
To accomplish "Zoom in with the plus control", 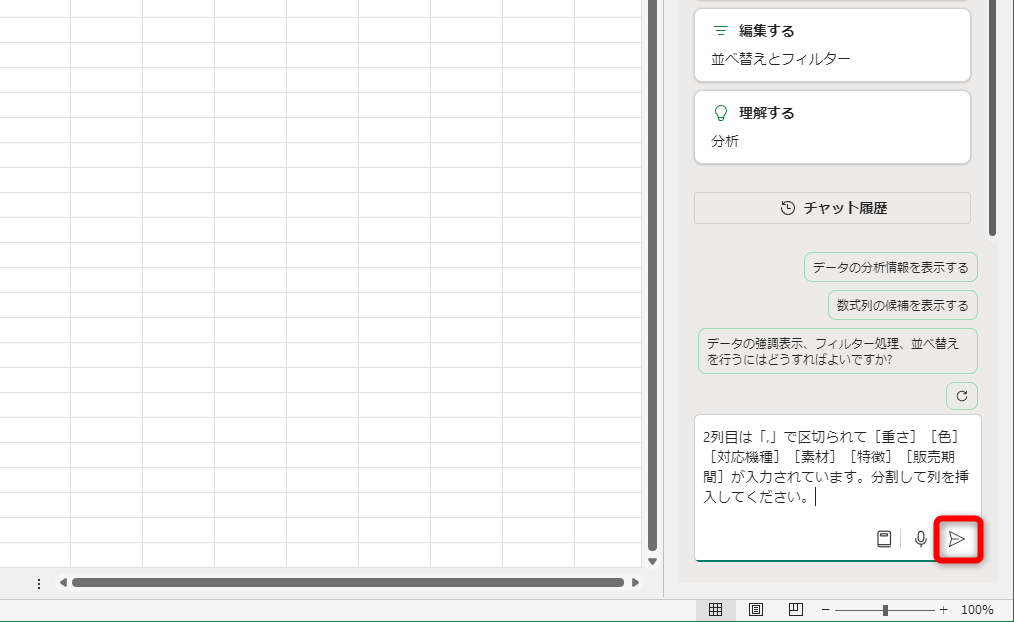I will (941, 608).
